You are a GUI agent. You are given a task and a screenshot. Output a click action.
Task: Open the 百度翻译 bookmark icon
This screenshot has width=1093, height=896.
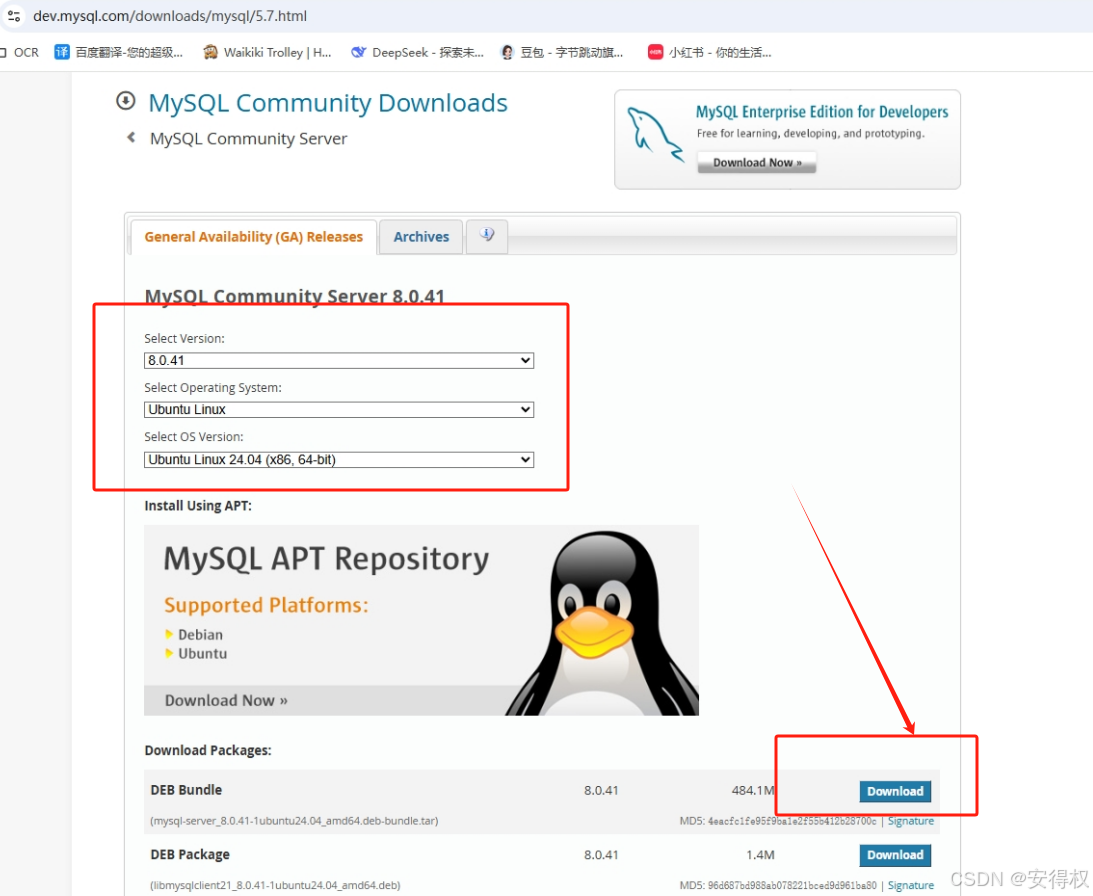(62, 52)
